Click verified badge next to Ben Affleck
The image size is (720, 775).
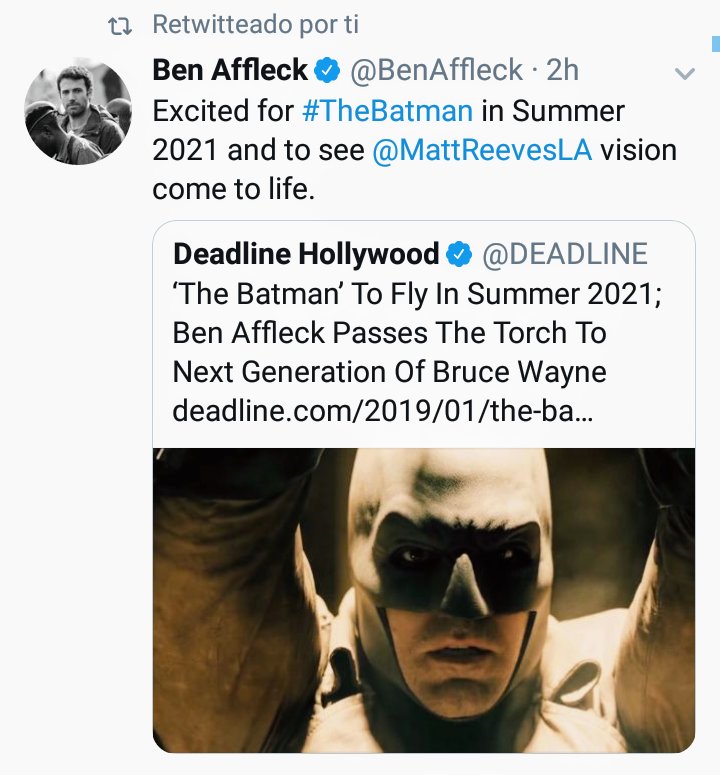tap(327, 70)
